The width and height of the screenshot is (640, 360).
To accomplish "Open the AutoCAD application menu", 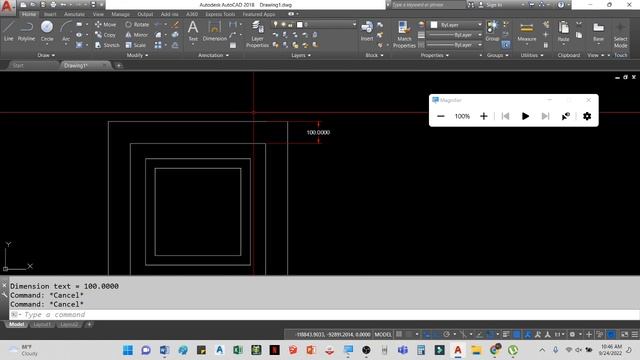I will click(x=7, y=7).
